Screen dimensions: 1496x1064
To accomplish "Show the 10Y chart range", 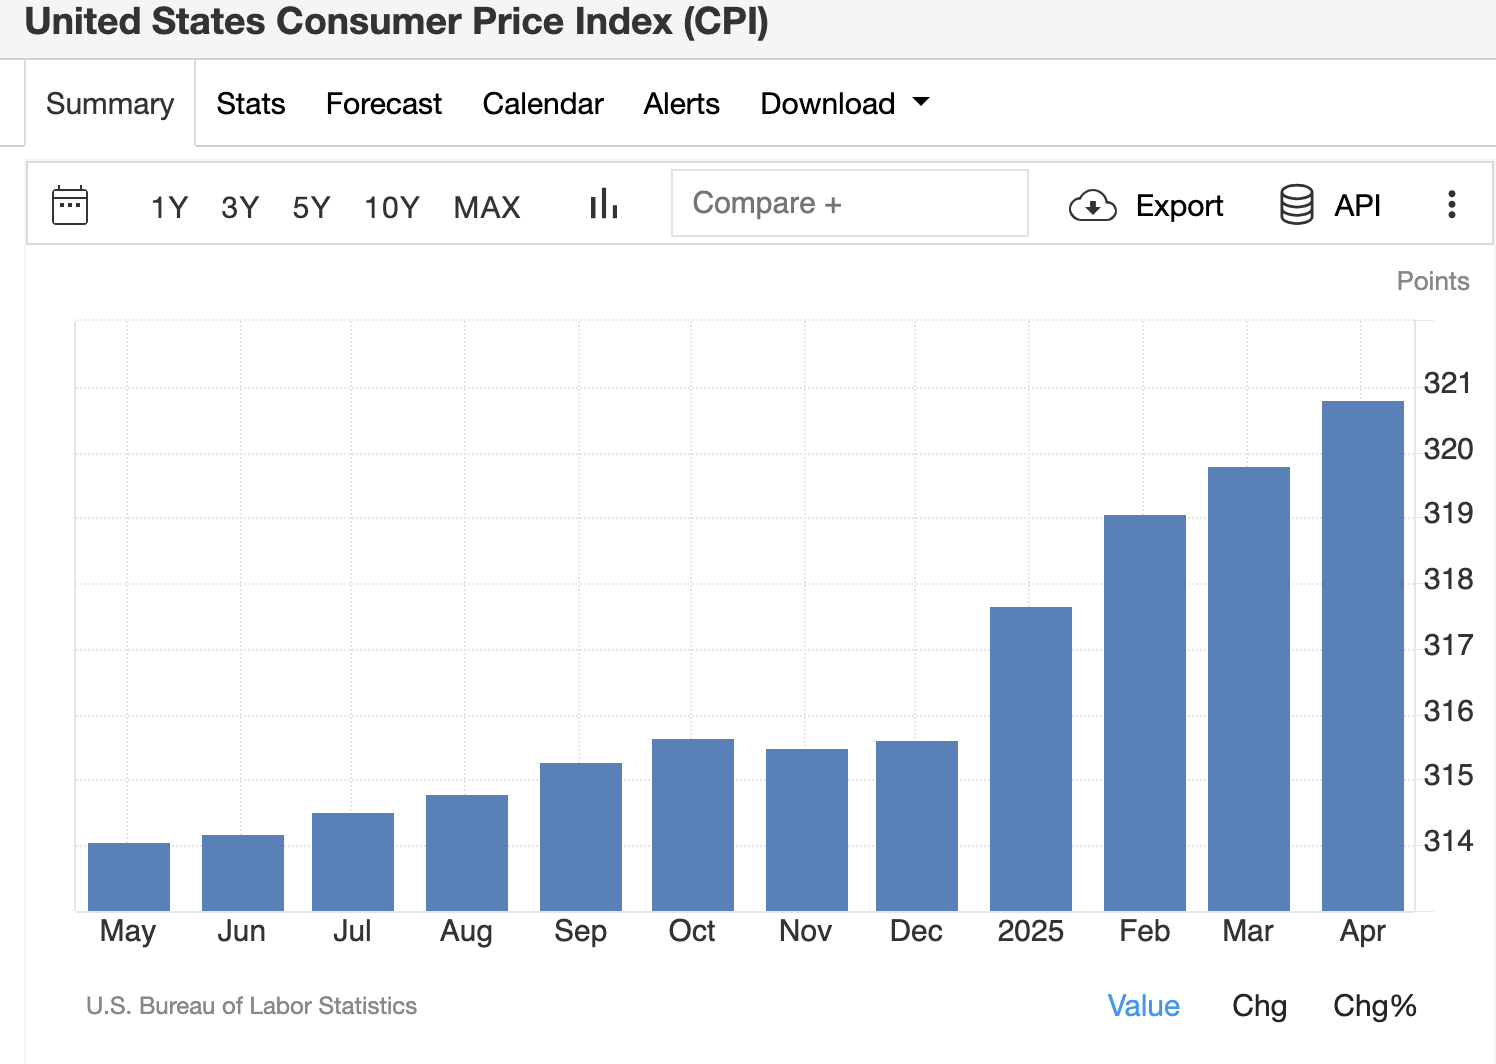I will (x=391, y=207).
